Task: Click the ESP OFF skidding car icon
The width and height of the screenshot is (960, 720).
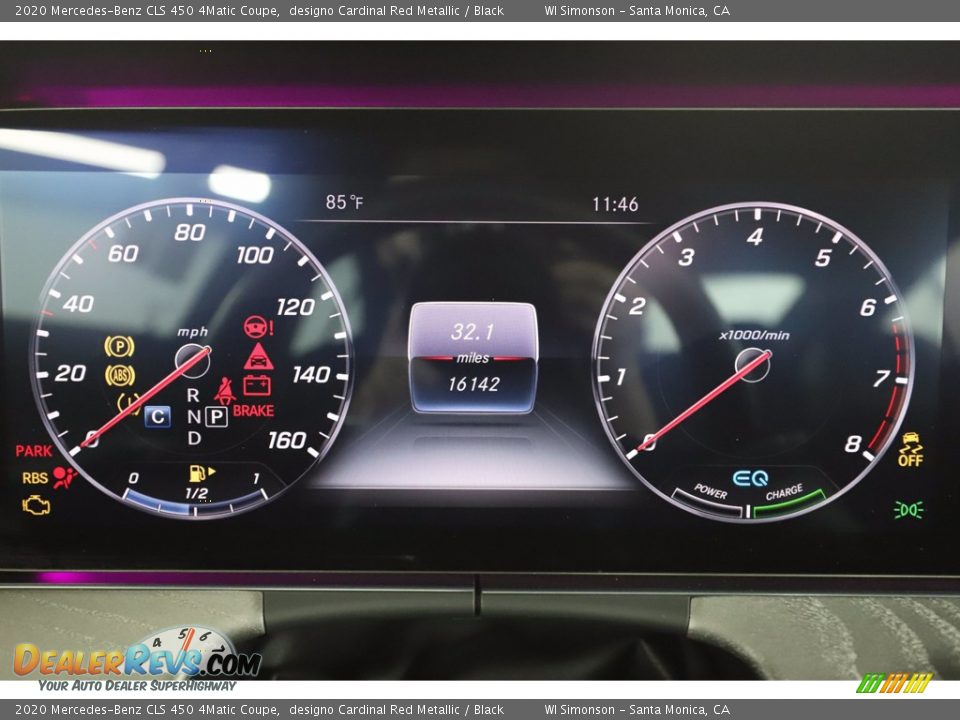Action: click(x=910, y=448)
